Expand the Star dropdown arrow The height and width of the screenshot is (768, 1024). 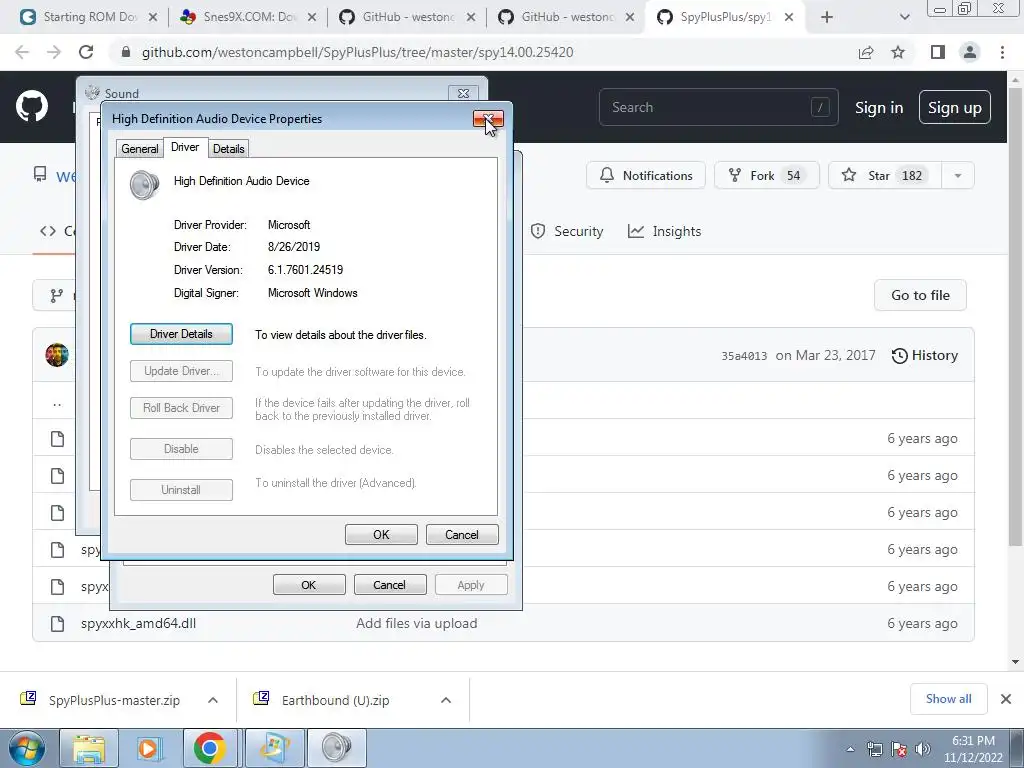[x=957, y=175]
